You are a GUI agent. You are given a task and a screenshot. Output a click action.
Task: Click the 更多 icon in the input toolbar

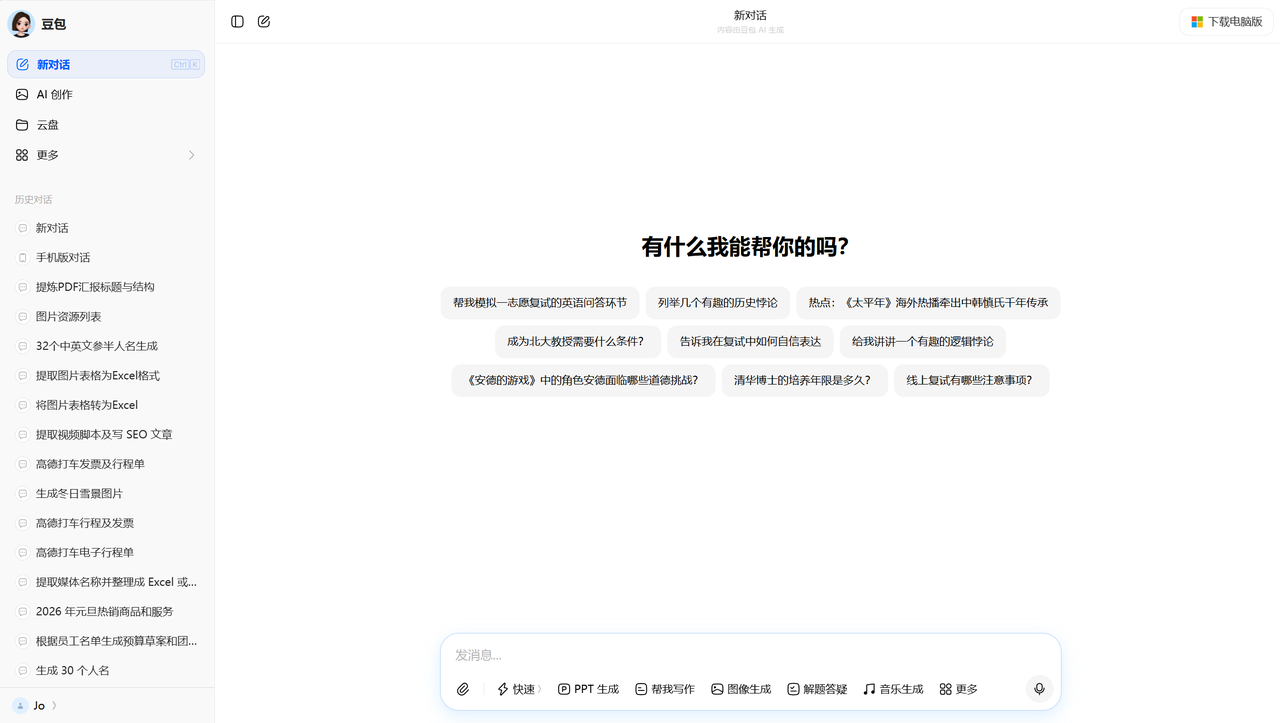[x=957, y=689]
